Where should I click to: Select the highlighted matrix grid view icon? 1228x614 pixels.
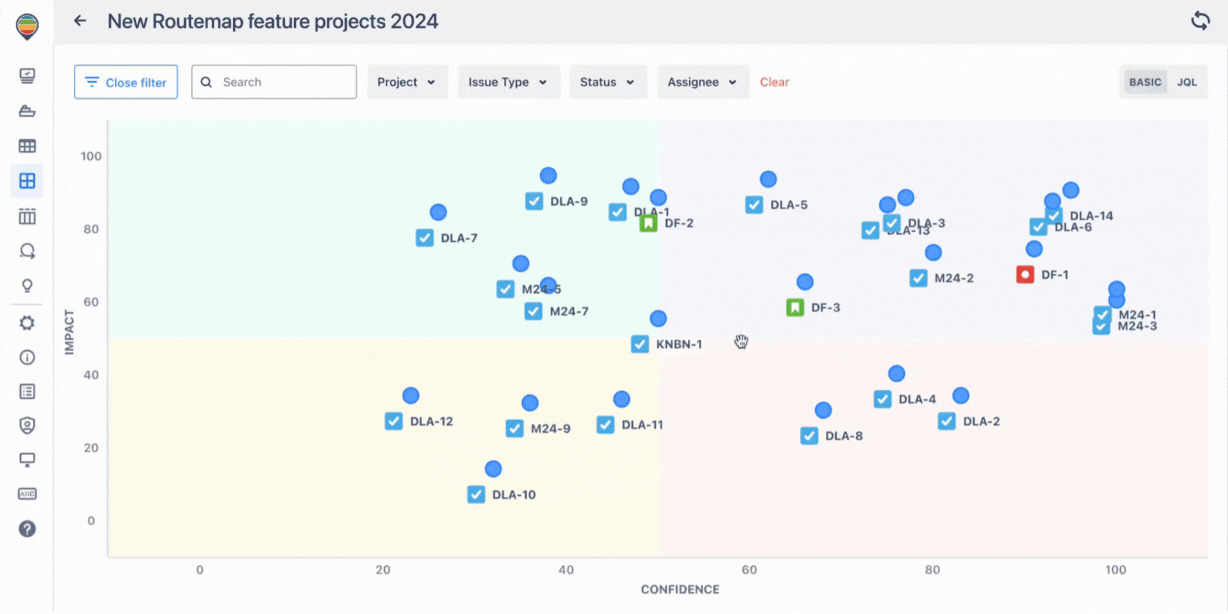pos(27,181)
